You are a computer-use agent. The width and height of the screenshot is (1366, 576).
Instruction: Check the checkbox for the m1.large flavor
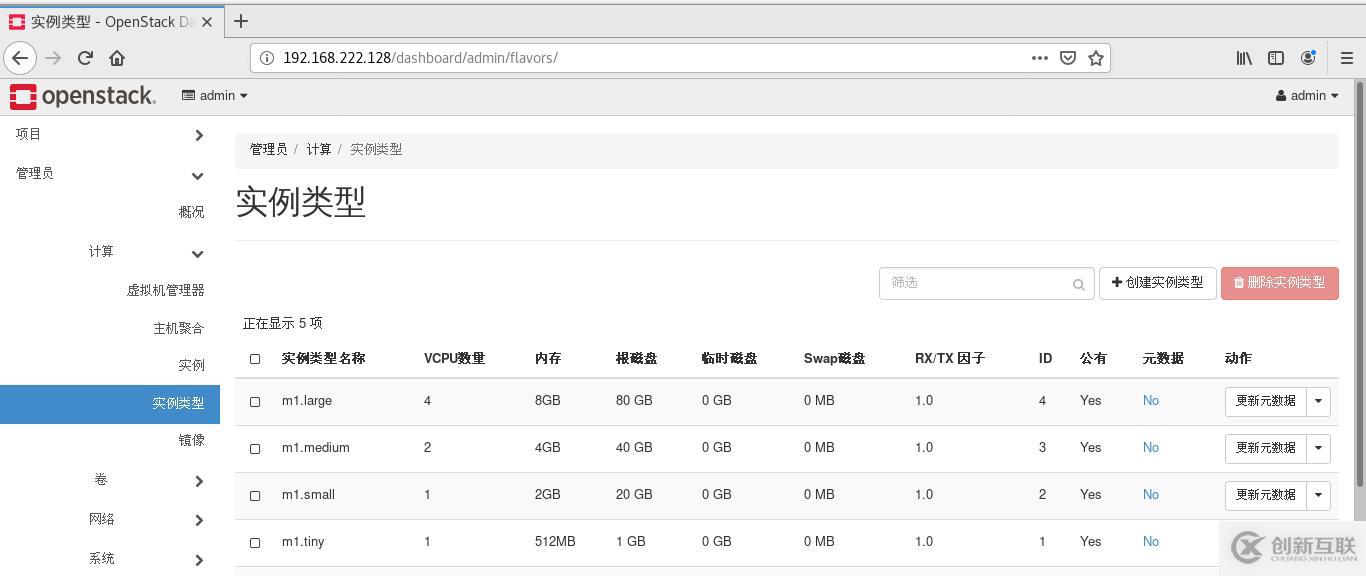point(255,401)
